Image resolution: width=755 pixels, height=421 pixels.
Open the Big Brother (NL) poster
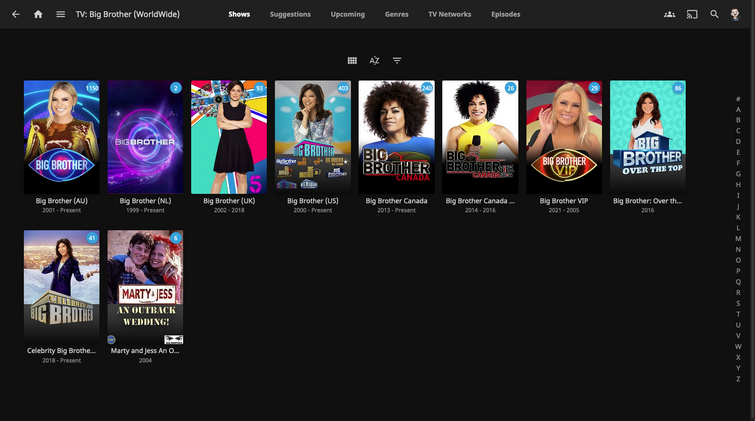click(145, 137)
